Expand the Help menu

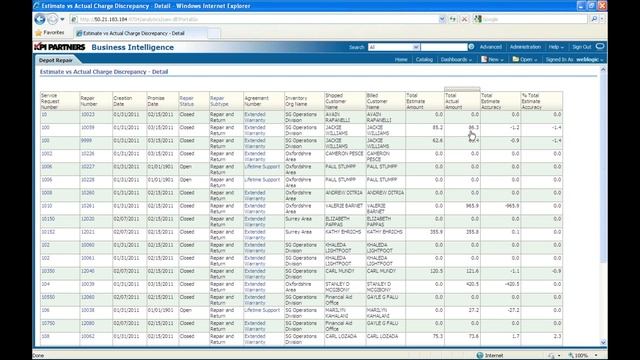tap(556, 47)
